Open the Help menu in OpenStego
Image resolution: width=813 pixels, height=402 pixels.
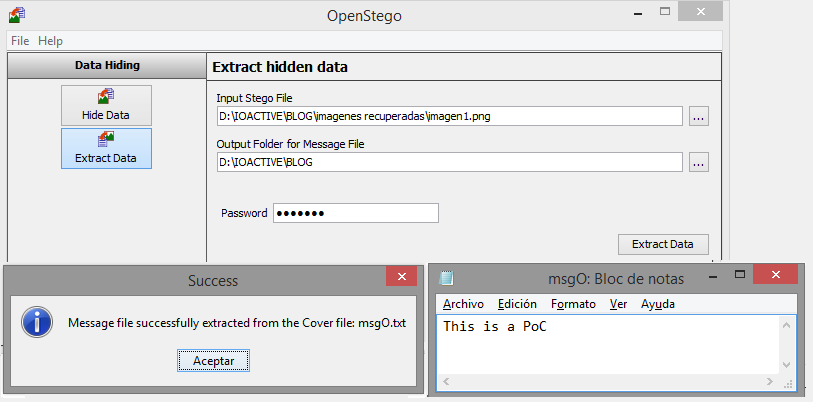(x=50, y=41)
